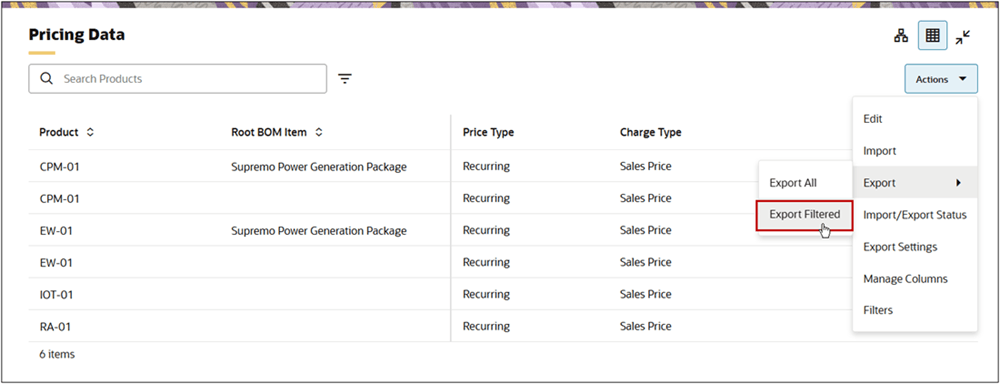Click Recurring in the RA-01 row
Image resolution: width=1000 pixels, height=384 pixels.
click(x=486, y=327)
